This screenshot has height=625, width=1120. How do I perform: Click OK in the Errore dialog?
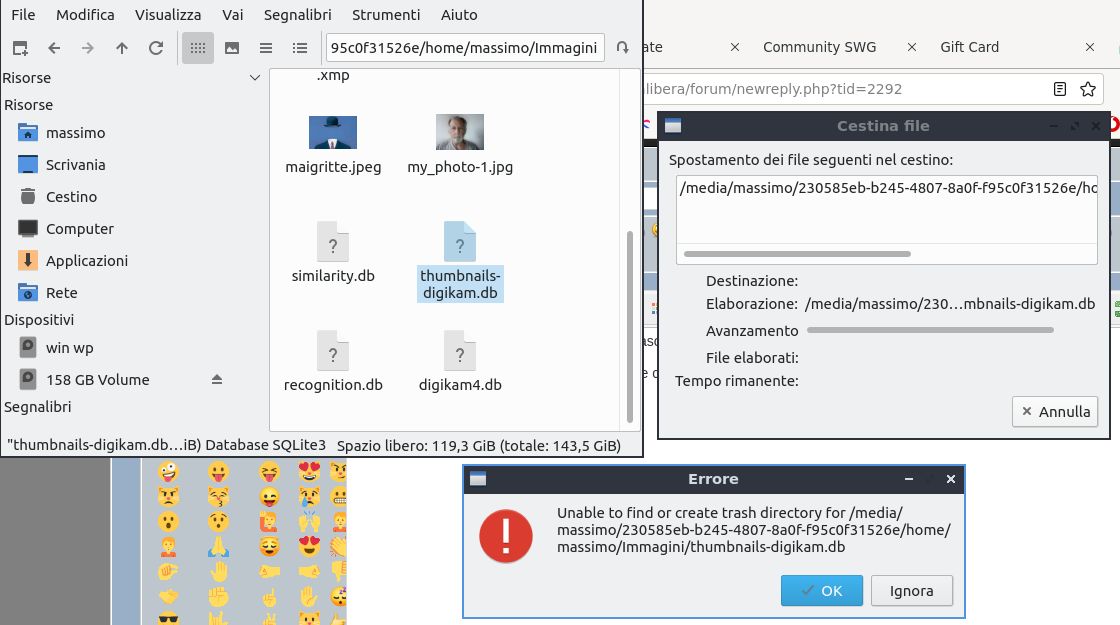(821, 591)
